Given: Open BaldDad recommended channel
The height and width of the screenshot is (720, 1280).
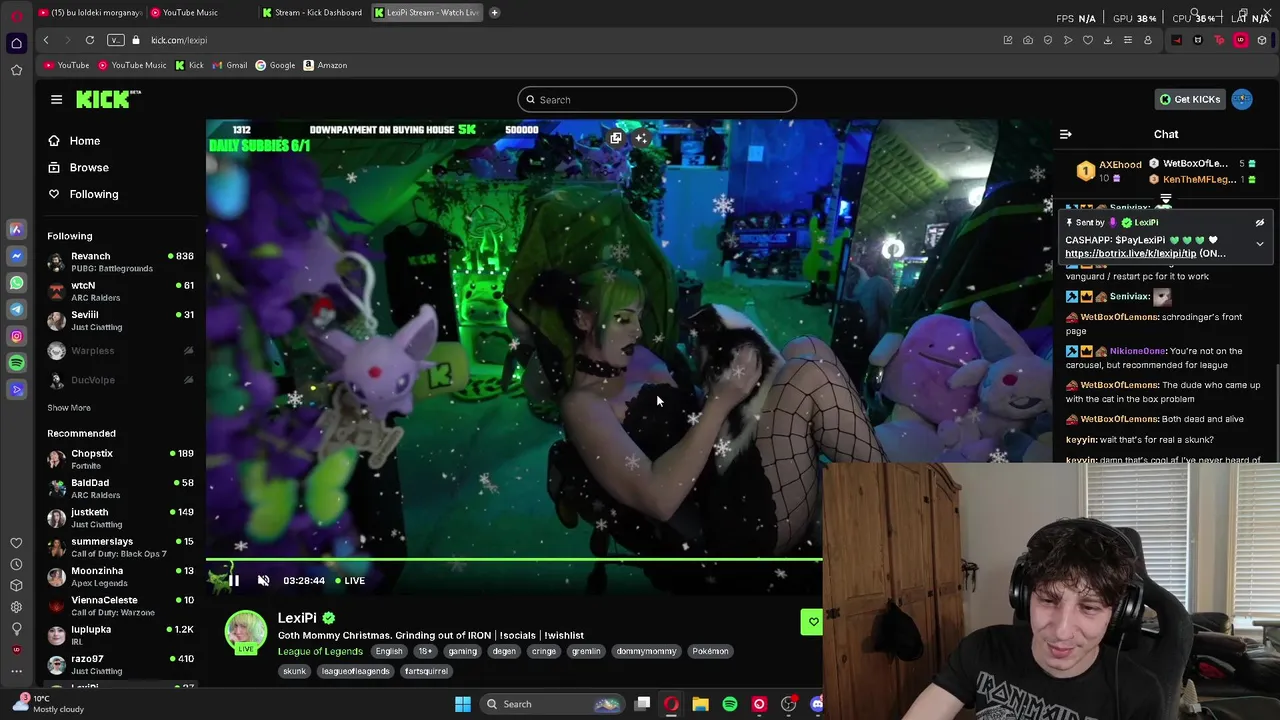Looking at the screenshot, I should point(120,488).
